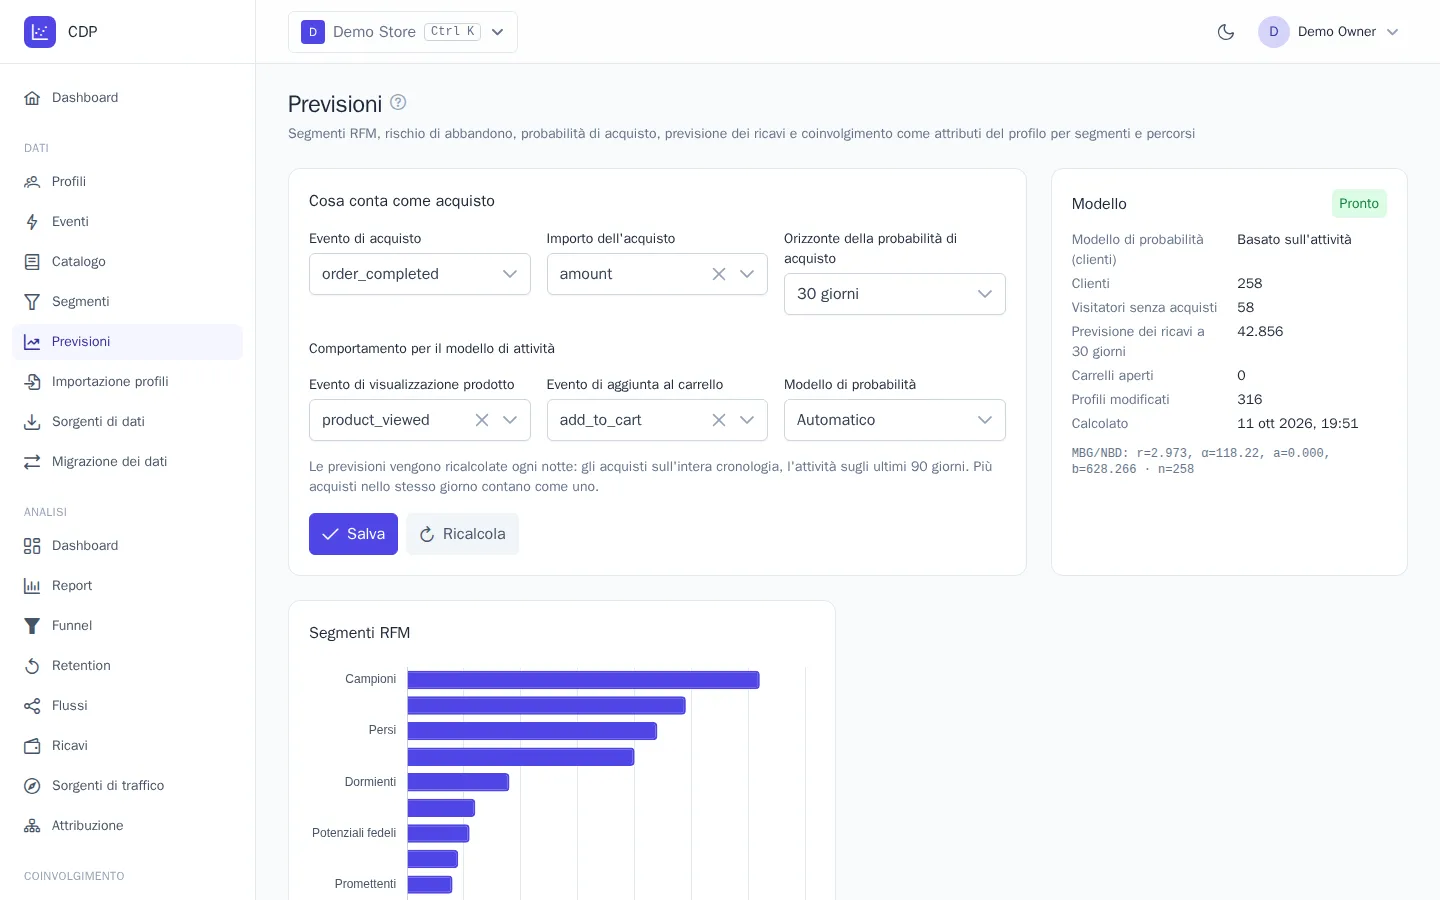This screenshot has height=900, width=1440.
Task: Remove the add_to_cart selection
Action: click(x=719, y=420)
